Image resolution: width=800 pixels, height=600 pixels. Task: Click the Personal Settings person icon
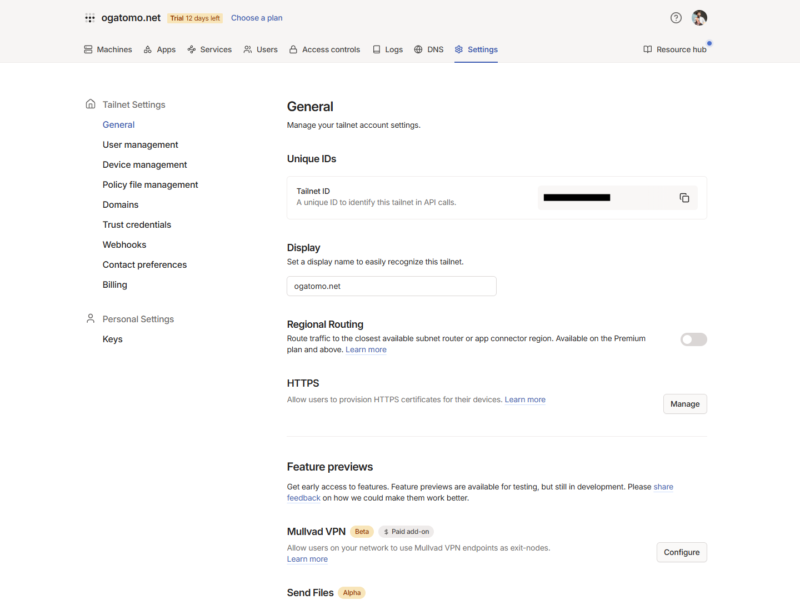90,319
